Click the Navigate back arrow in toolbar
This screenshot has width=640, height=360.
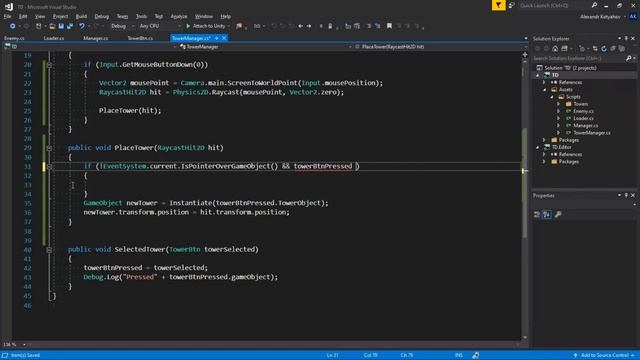click(300, 26)
